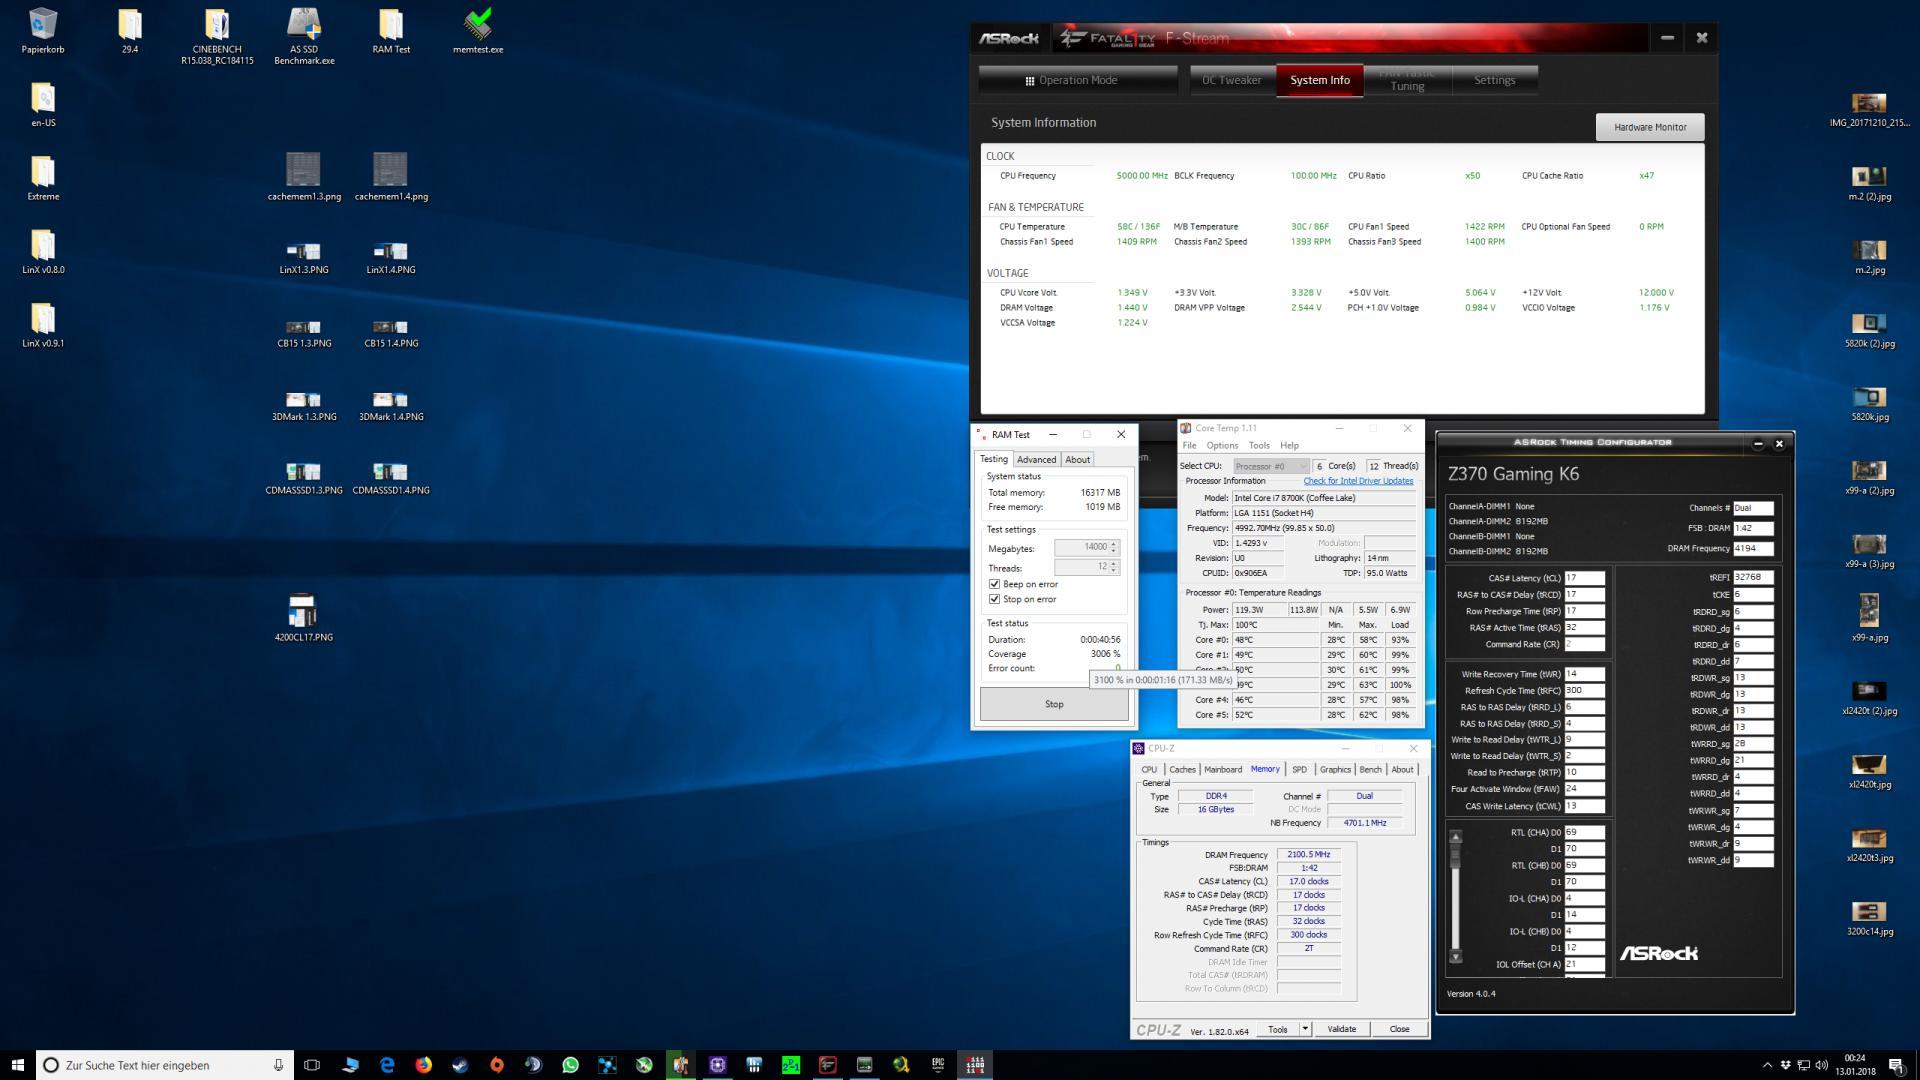The height and width of the screenshot is (1080, 1920).
Task: Open the Caches tab in CPU-Z
Action: (x=1182, y=769)
